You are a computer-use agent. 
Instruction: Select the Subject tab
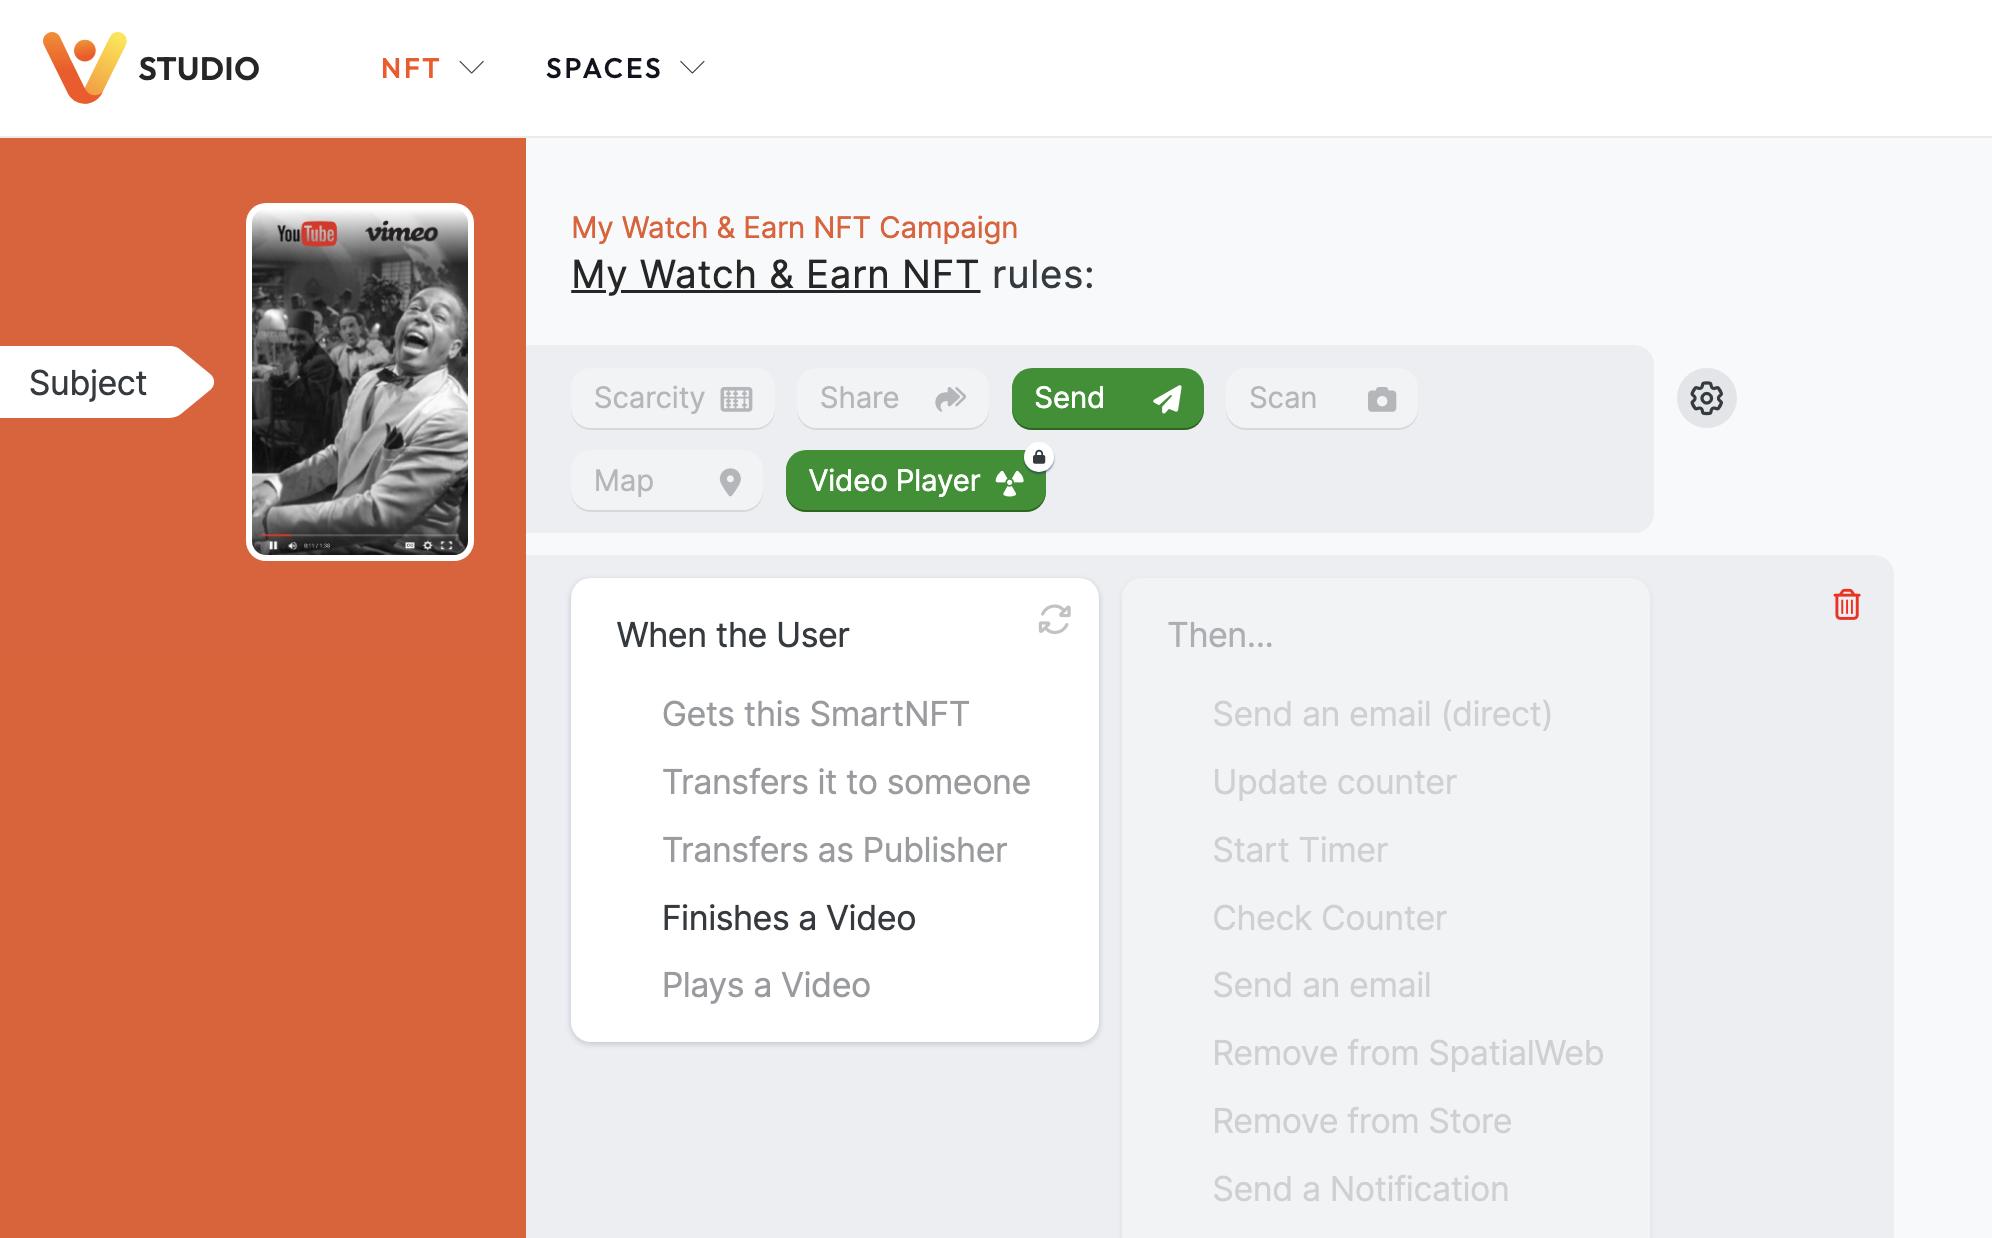pos(105,382)
